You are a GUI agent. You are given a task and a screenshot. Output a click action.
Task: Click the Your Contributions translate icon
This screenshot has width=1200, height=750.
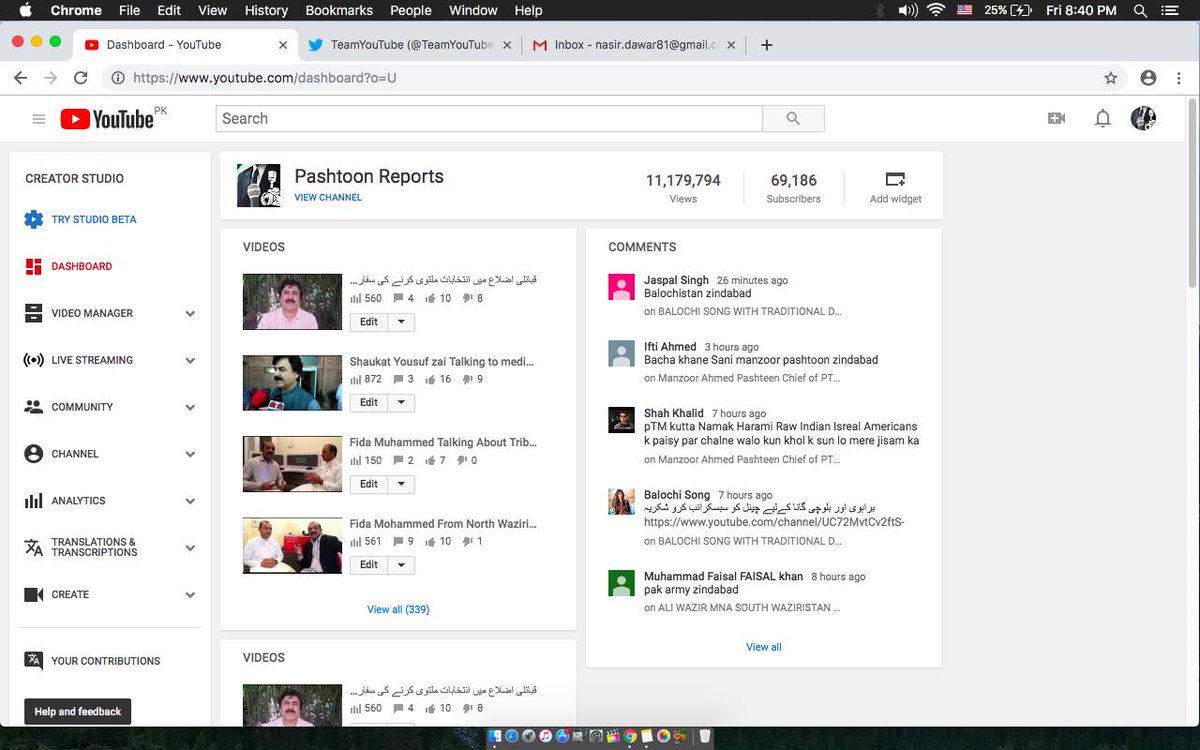point(34,660)
